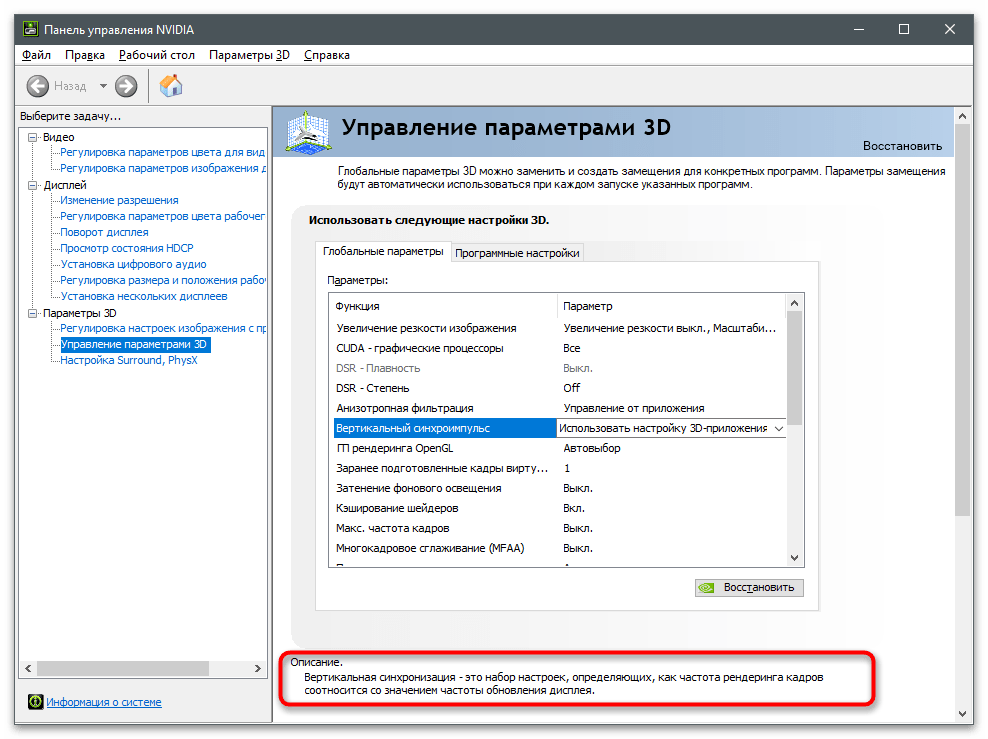Open Установка нескольких дисплеев task

144,296
